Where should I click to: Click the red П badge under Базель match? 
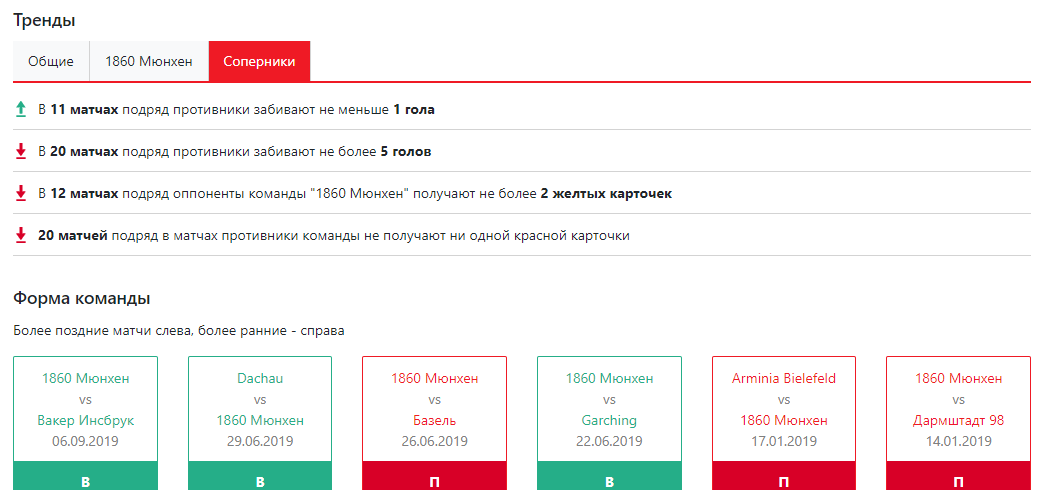434,480
